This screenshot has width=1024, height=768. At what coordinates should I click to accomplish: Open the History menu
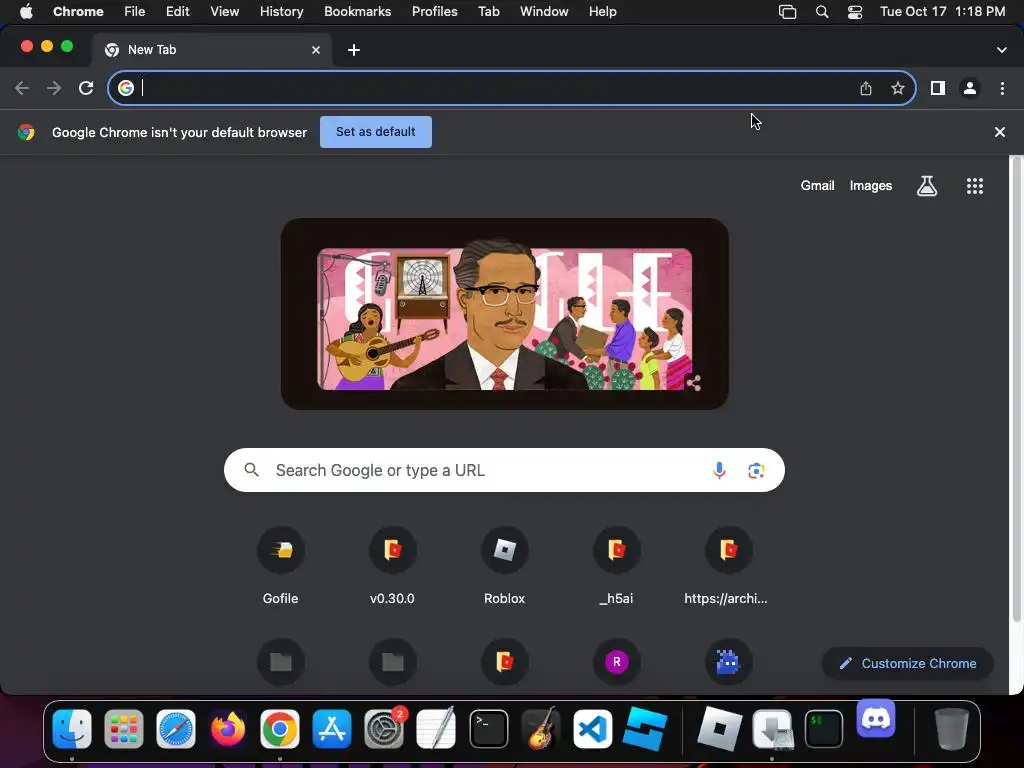coord(281,12)
